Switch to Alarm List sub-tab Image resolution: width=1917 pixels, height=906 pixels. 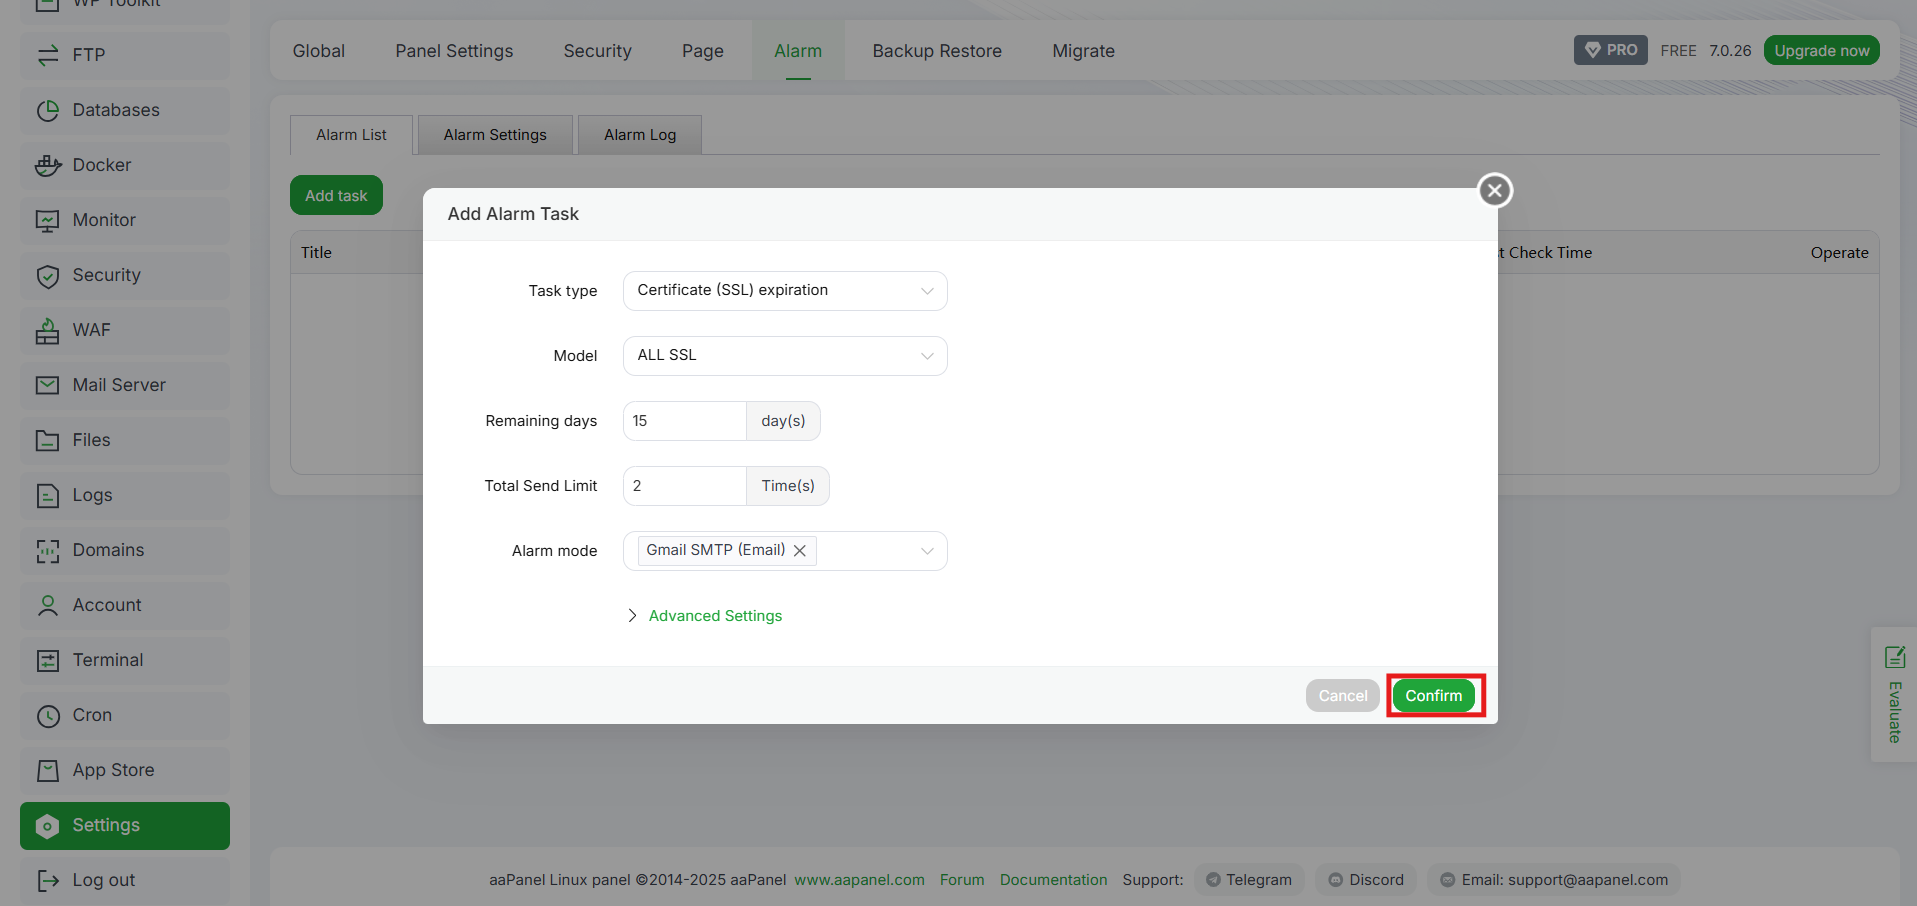[x=351, y=135]
